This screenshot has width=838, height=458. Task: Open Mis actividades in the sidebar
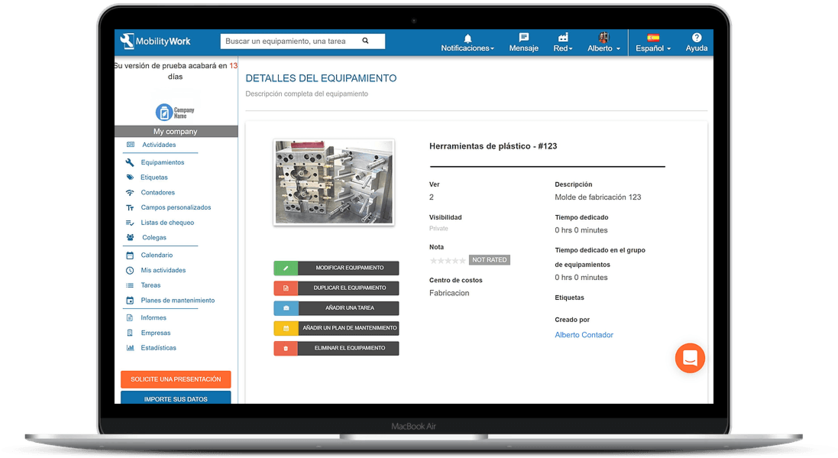coord(163,270)
